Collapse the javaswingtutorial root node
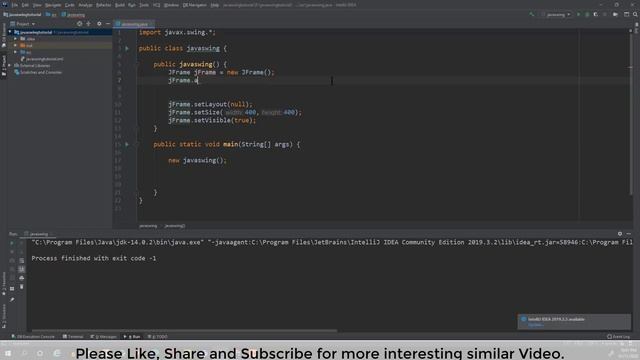The width and height of the screenshot is (640, 360). [x=10, y=32]
